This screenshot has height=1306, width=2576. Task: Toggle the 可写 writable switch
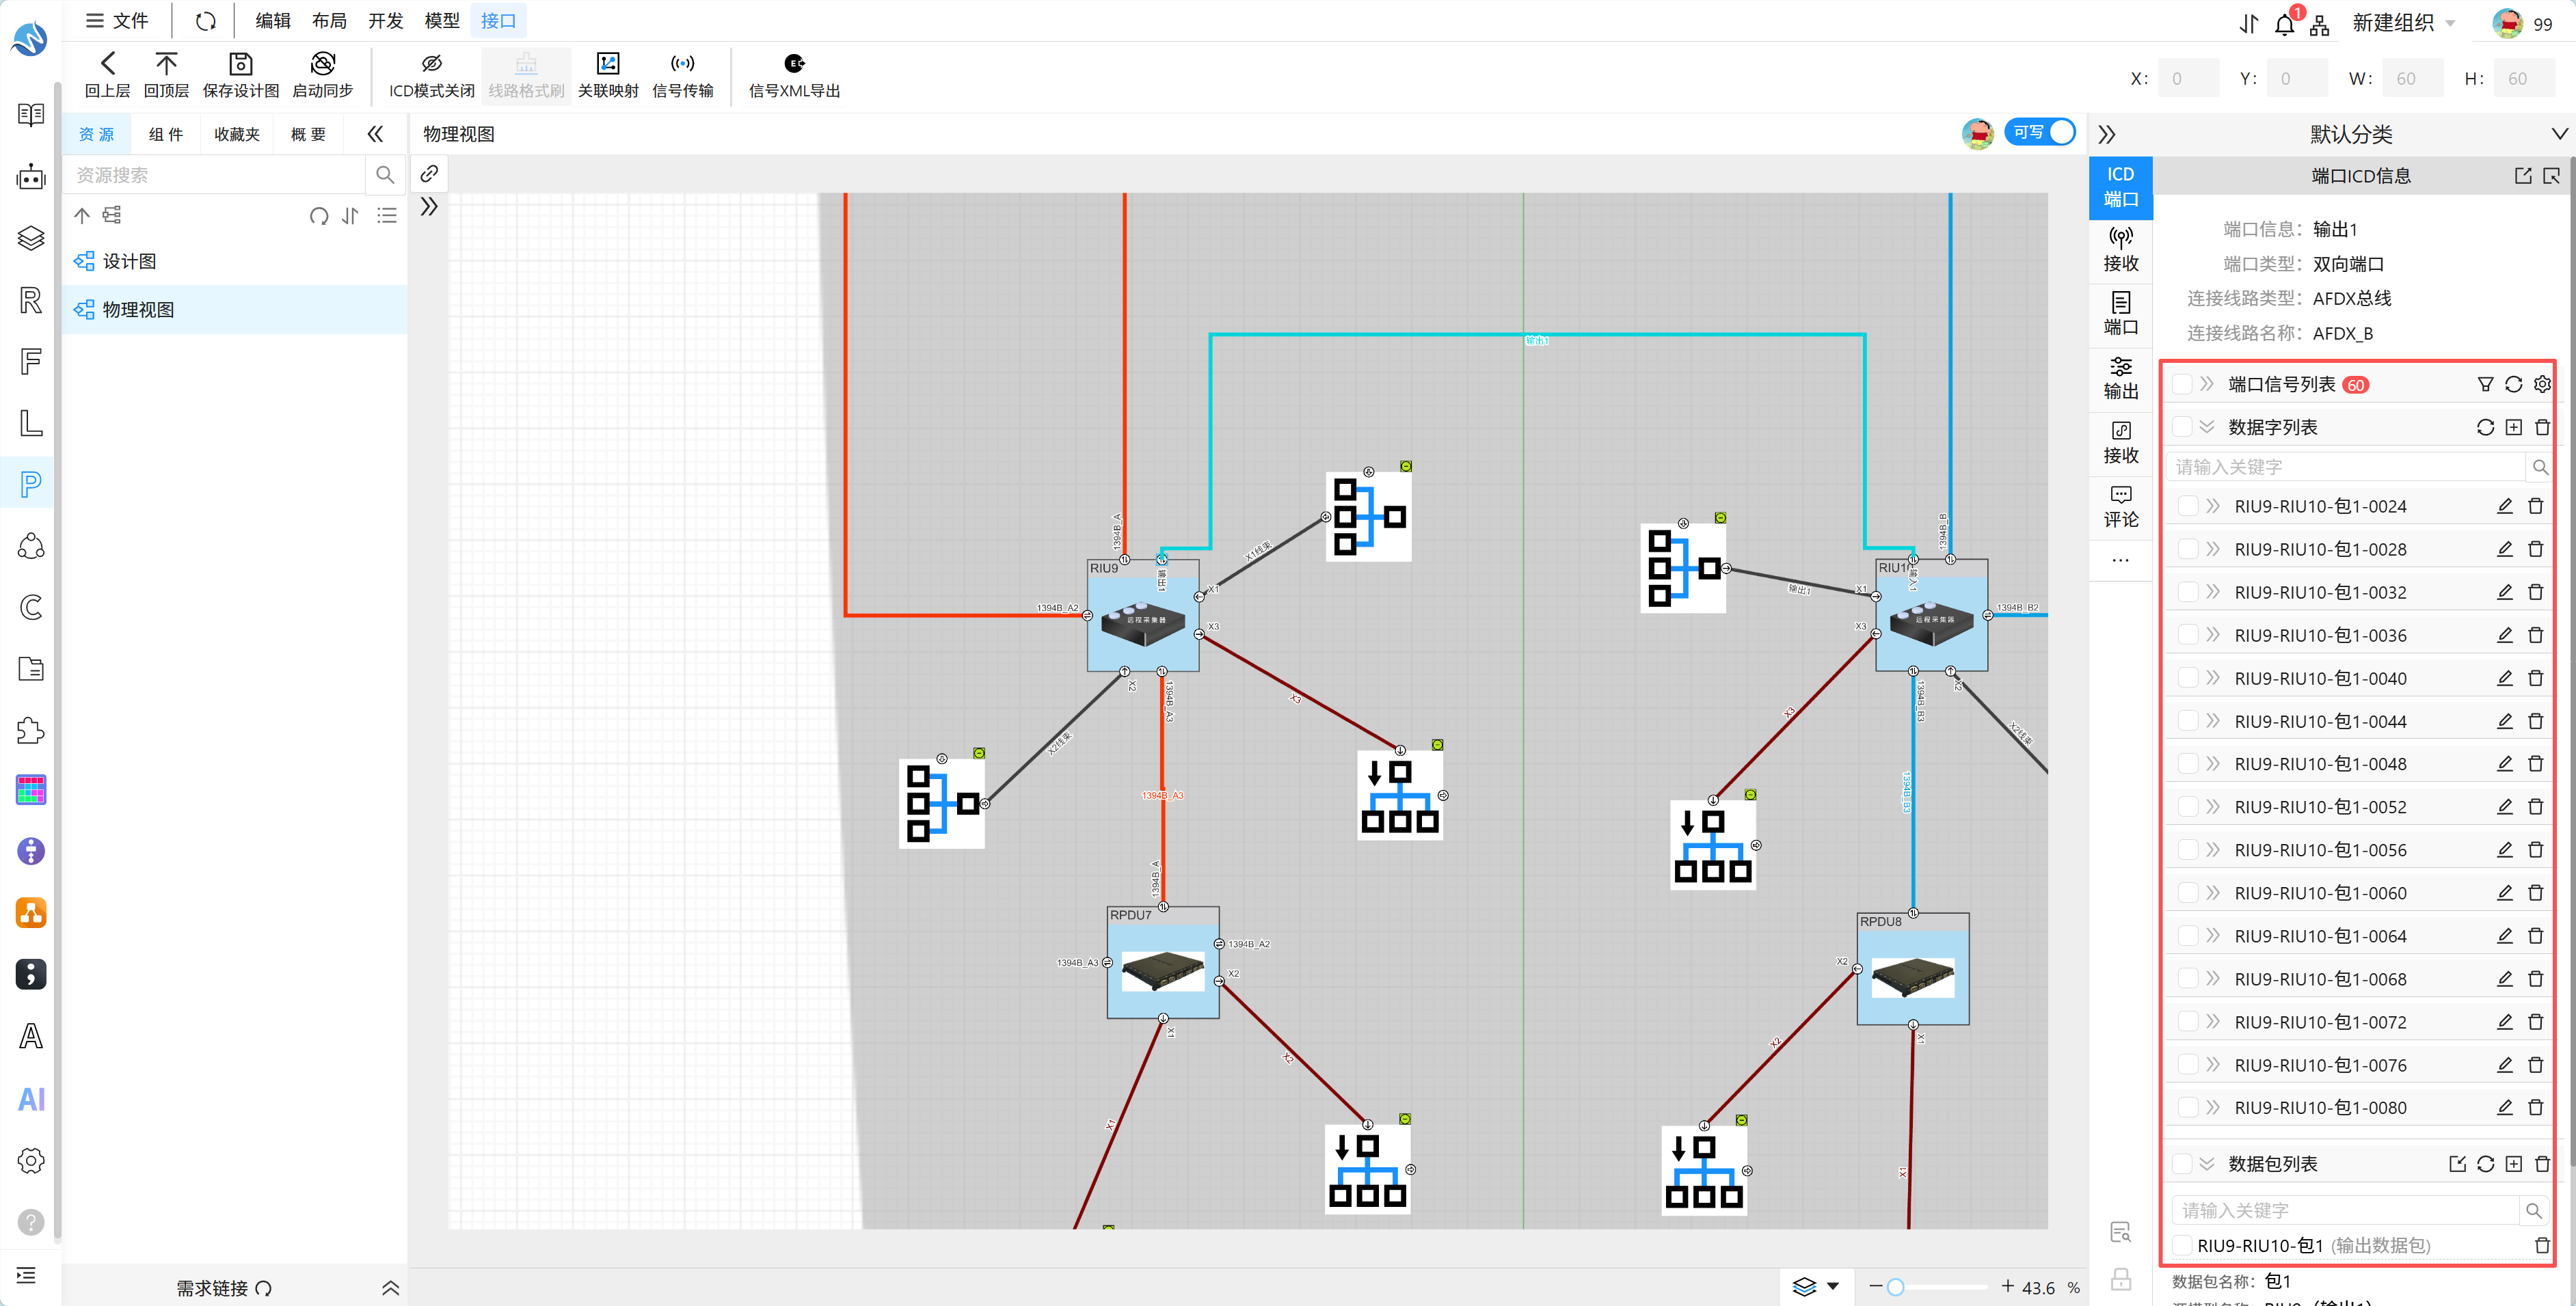pos(2040,132)
